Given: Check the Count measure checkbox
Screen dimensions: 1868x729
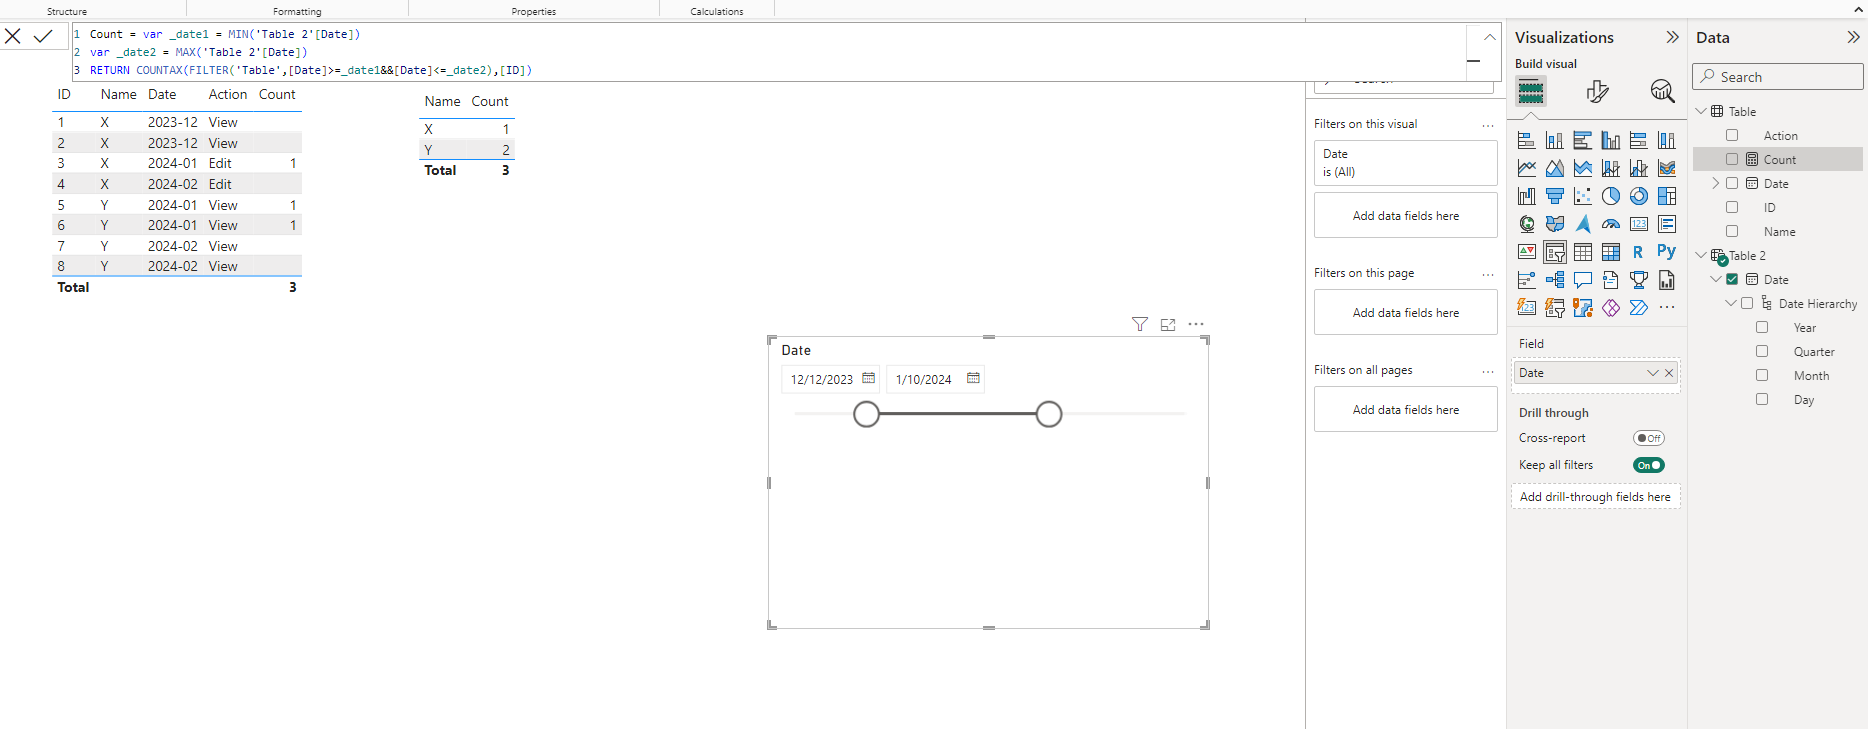Looking at the screenshot, I should point(1732,159).
